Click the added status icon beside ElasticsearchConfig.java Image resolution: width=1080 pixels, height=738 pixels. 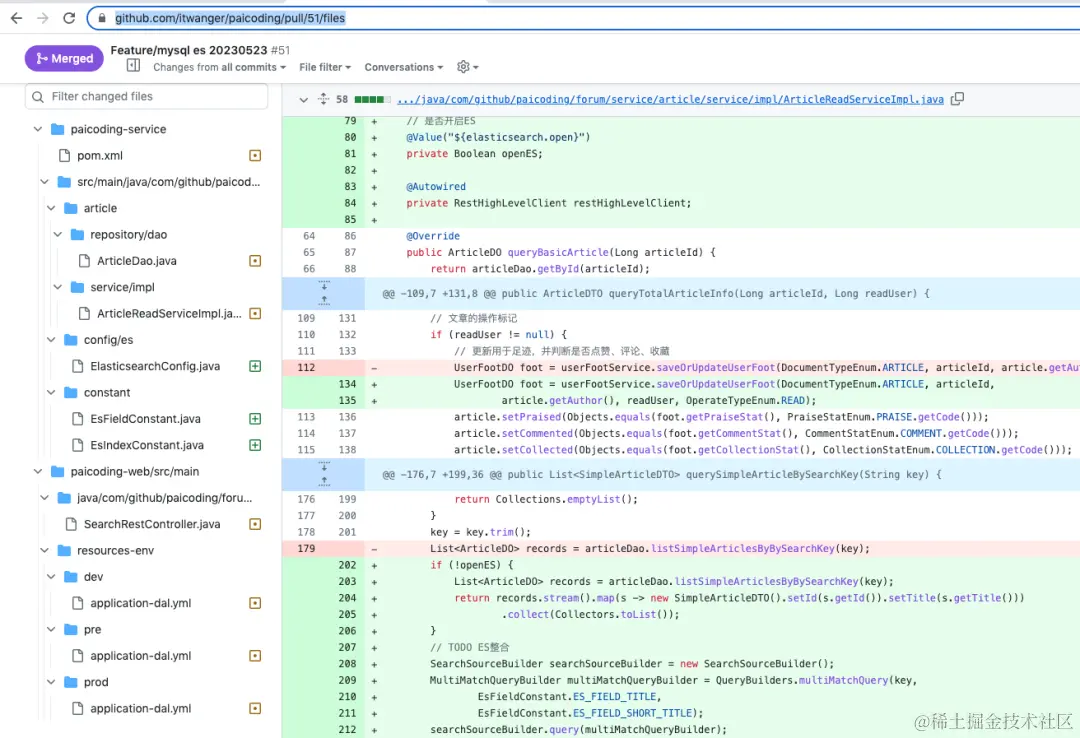[x=255, y=366]
